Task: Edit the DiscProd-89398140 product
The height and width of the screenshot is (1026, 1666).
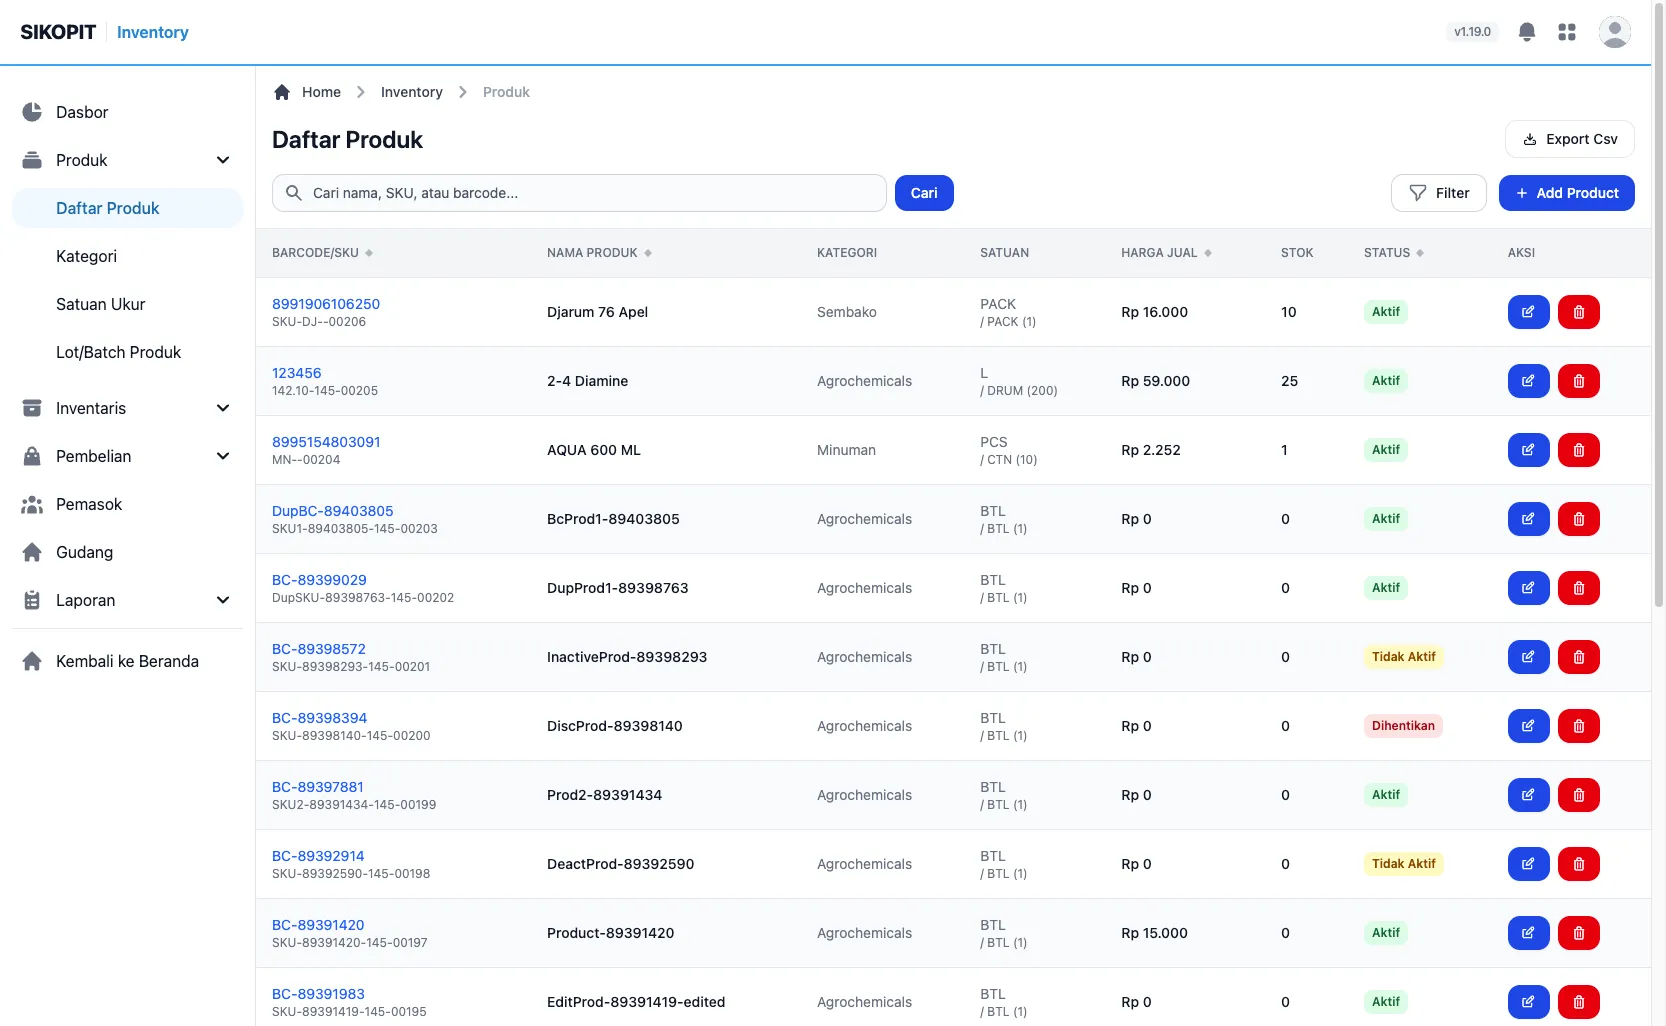Action: (x=1528, y=726)
